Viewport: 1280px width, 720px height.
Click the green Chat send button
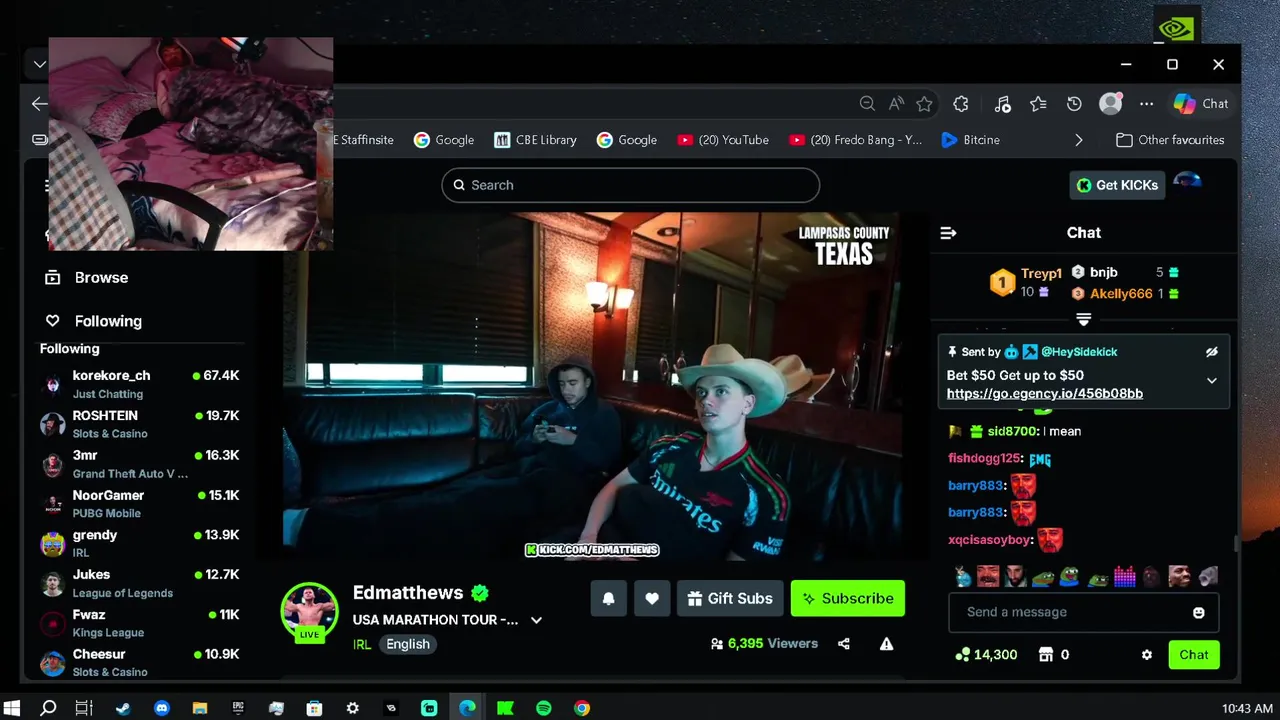pos(1194,655)
